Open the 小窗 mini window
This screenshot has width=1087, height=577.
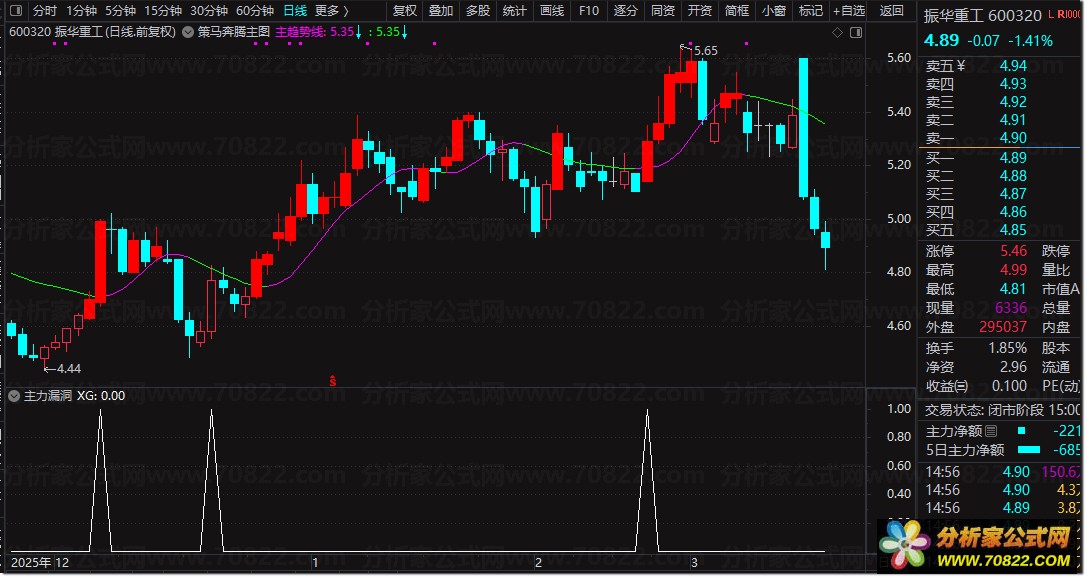[774, 10]
